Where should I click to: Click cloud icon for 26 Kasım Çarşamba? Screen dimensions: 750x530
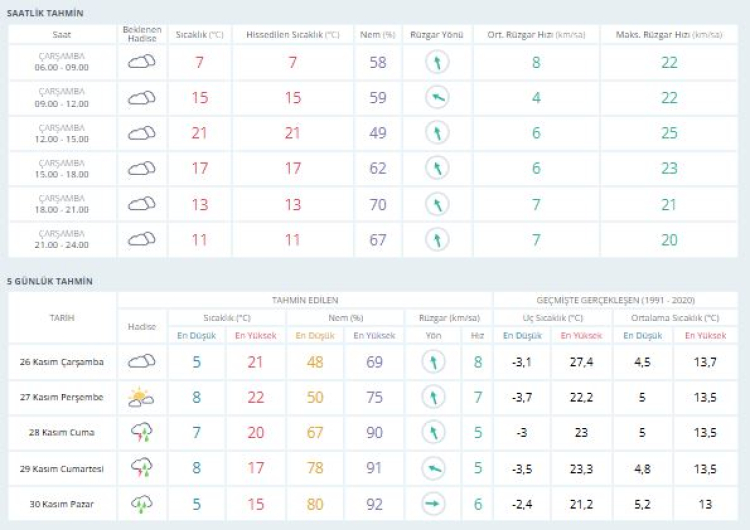coord(141,362)
